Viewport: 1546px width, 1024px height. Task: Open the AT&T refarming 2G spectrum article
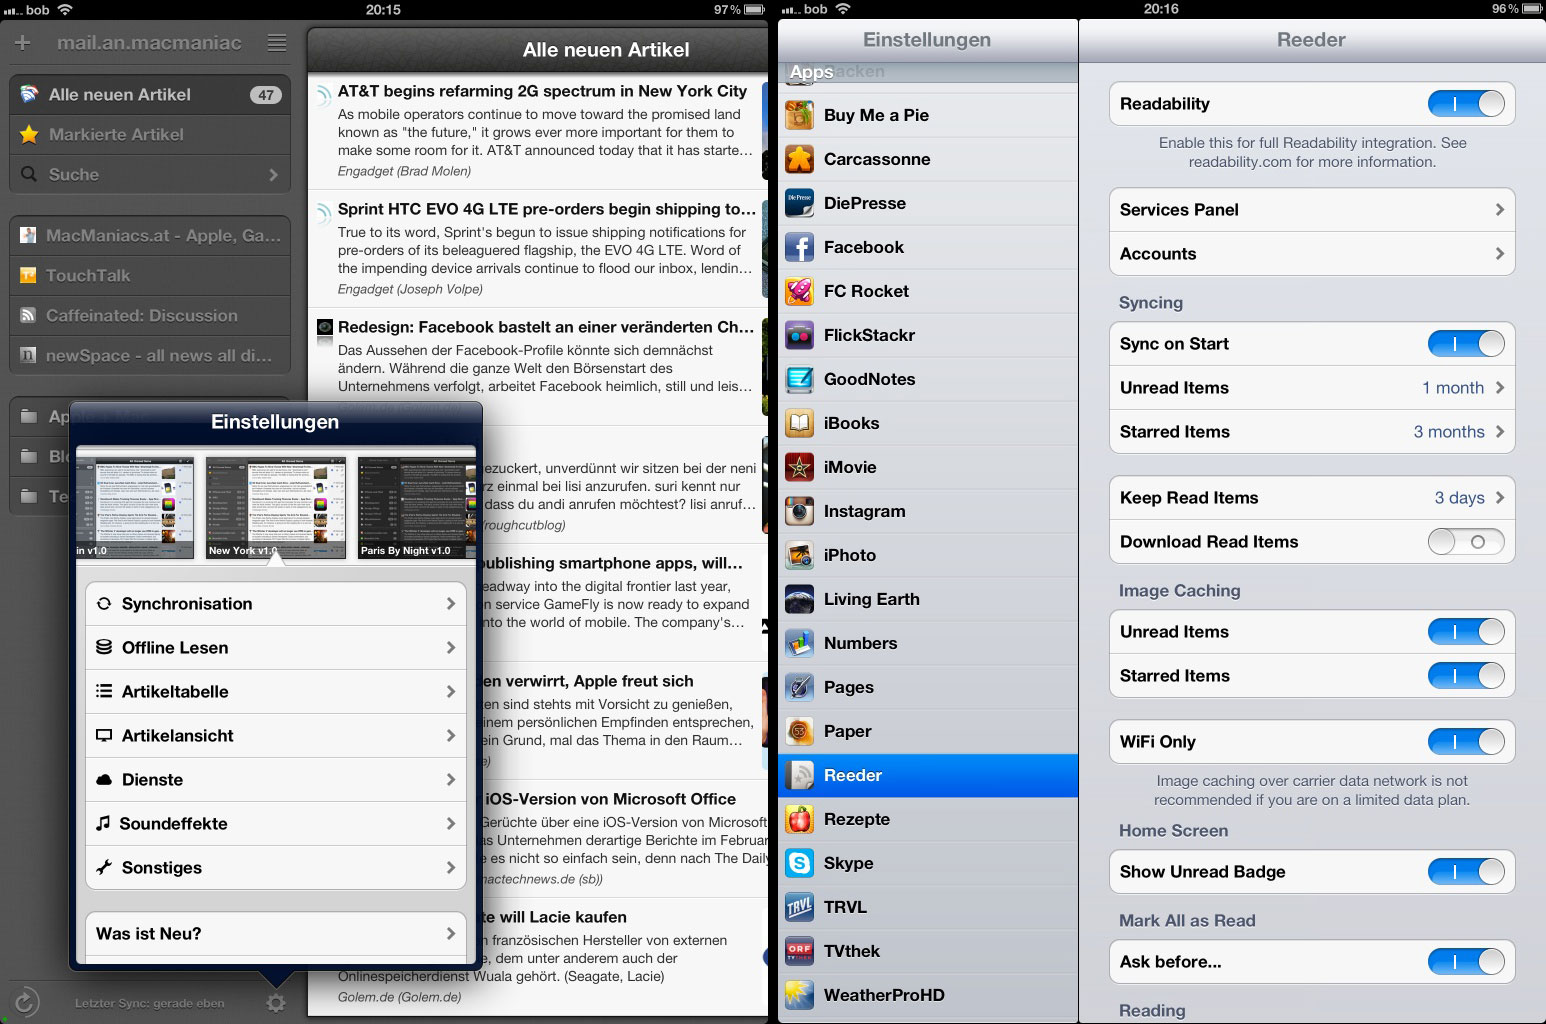point(538,131)
